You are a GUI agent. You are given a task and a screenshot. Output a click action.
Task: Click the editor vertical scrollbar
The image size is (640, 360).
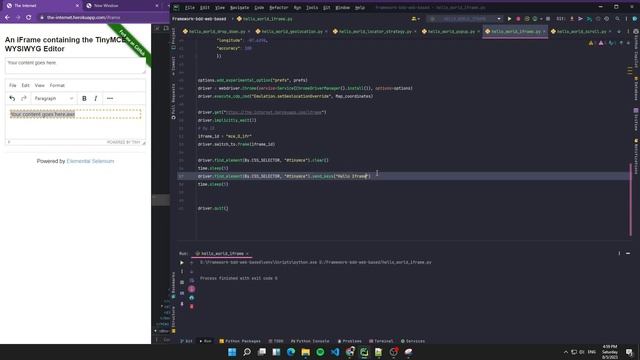click(x=631, y=200)
